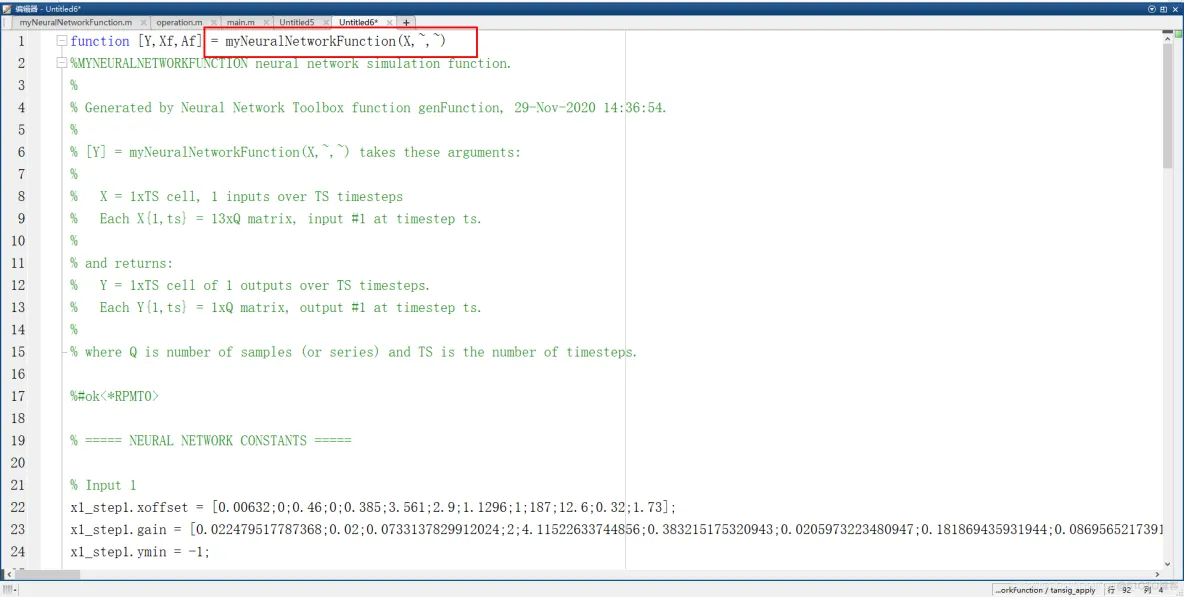Image resolution: width=1184 pixels, height=597 pixels.
Task: Click the 'function' keyword on line 1
Action: [x=100, y=42]
